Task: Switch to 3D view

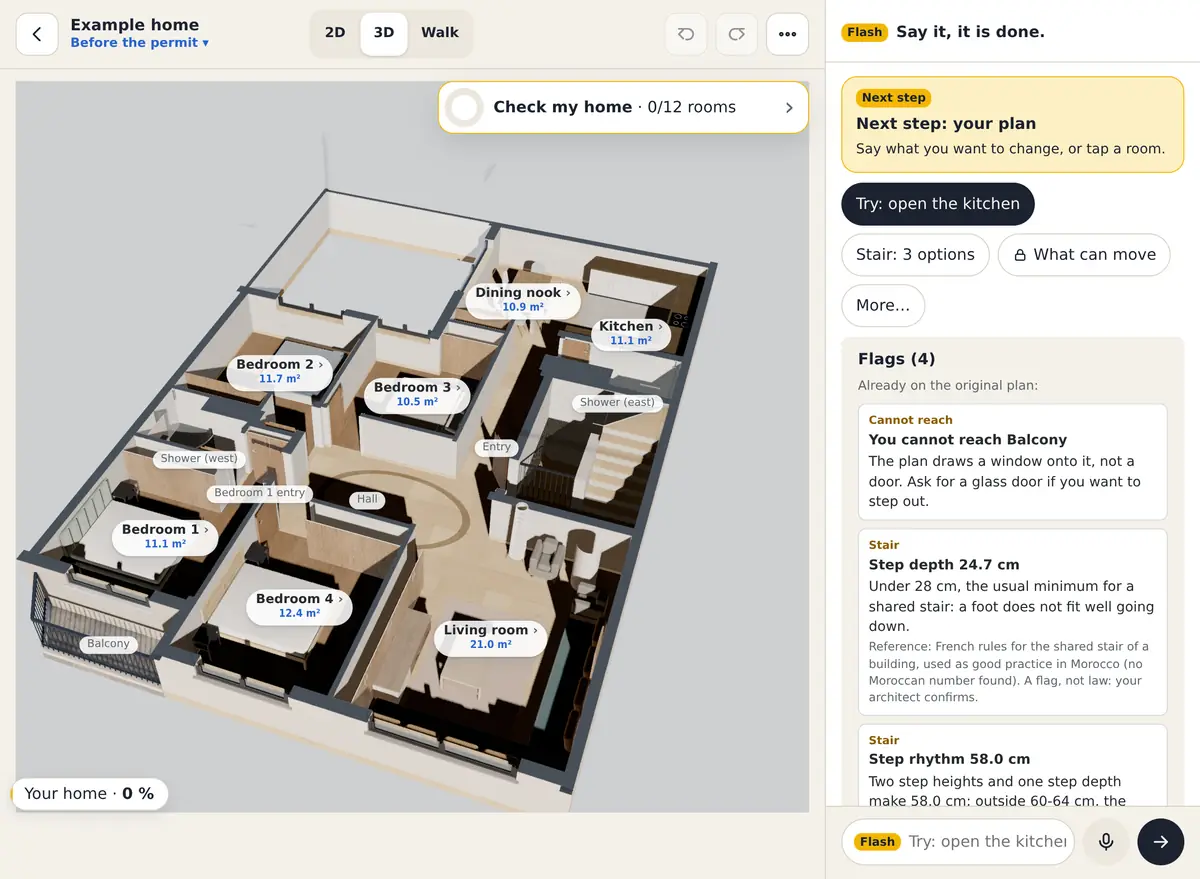Action: click(x=384, y=33)
